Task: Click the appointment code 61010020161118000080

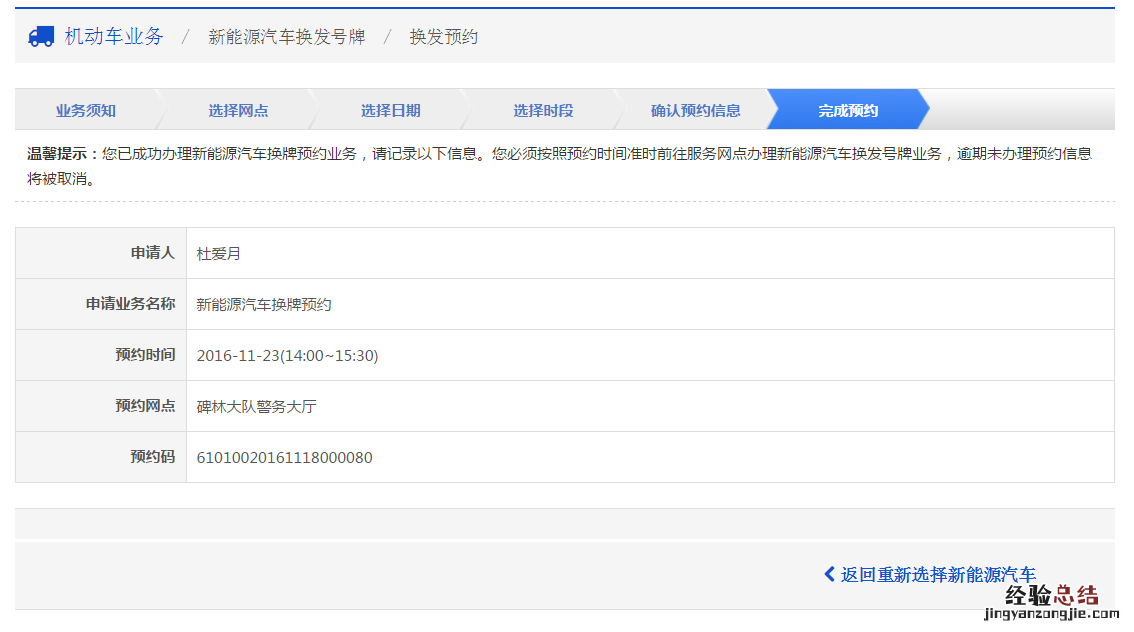Action: [284, 458]
